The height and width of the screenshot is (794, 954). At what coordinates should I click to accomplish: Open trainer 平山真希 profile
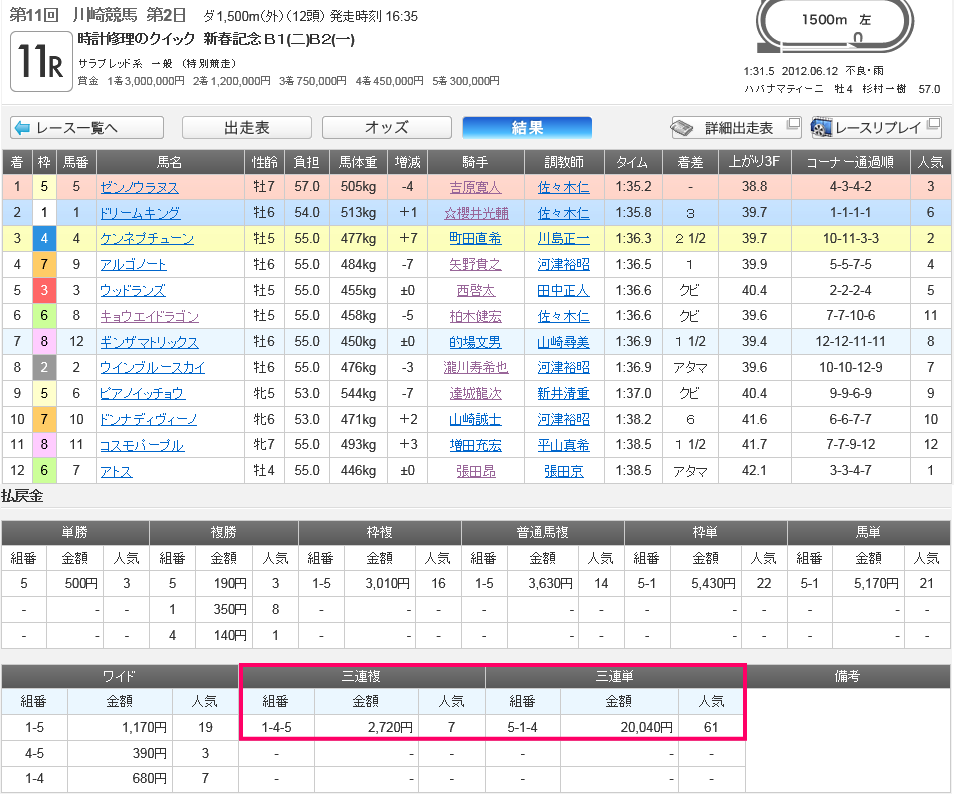pyautogui.click(x=563, y=445)
